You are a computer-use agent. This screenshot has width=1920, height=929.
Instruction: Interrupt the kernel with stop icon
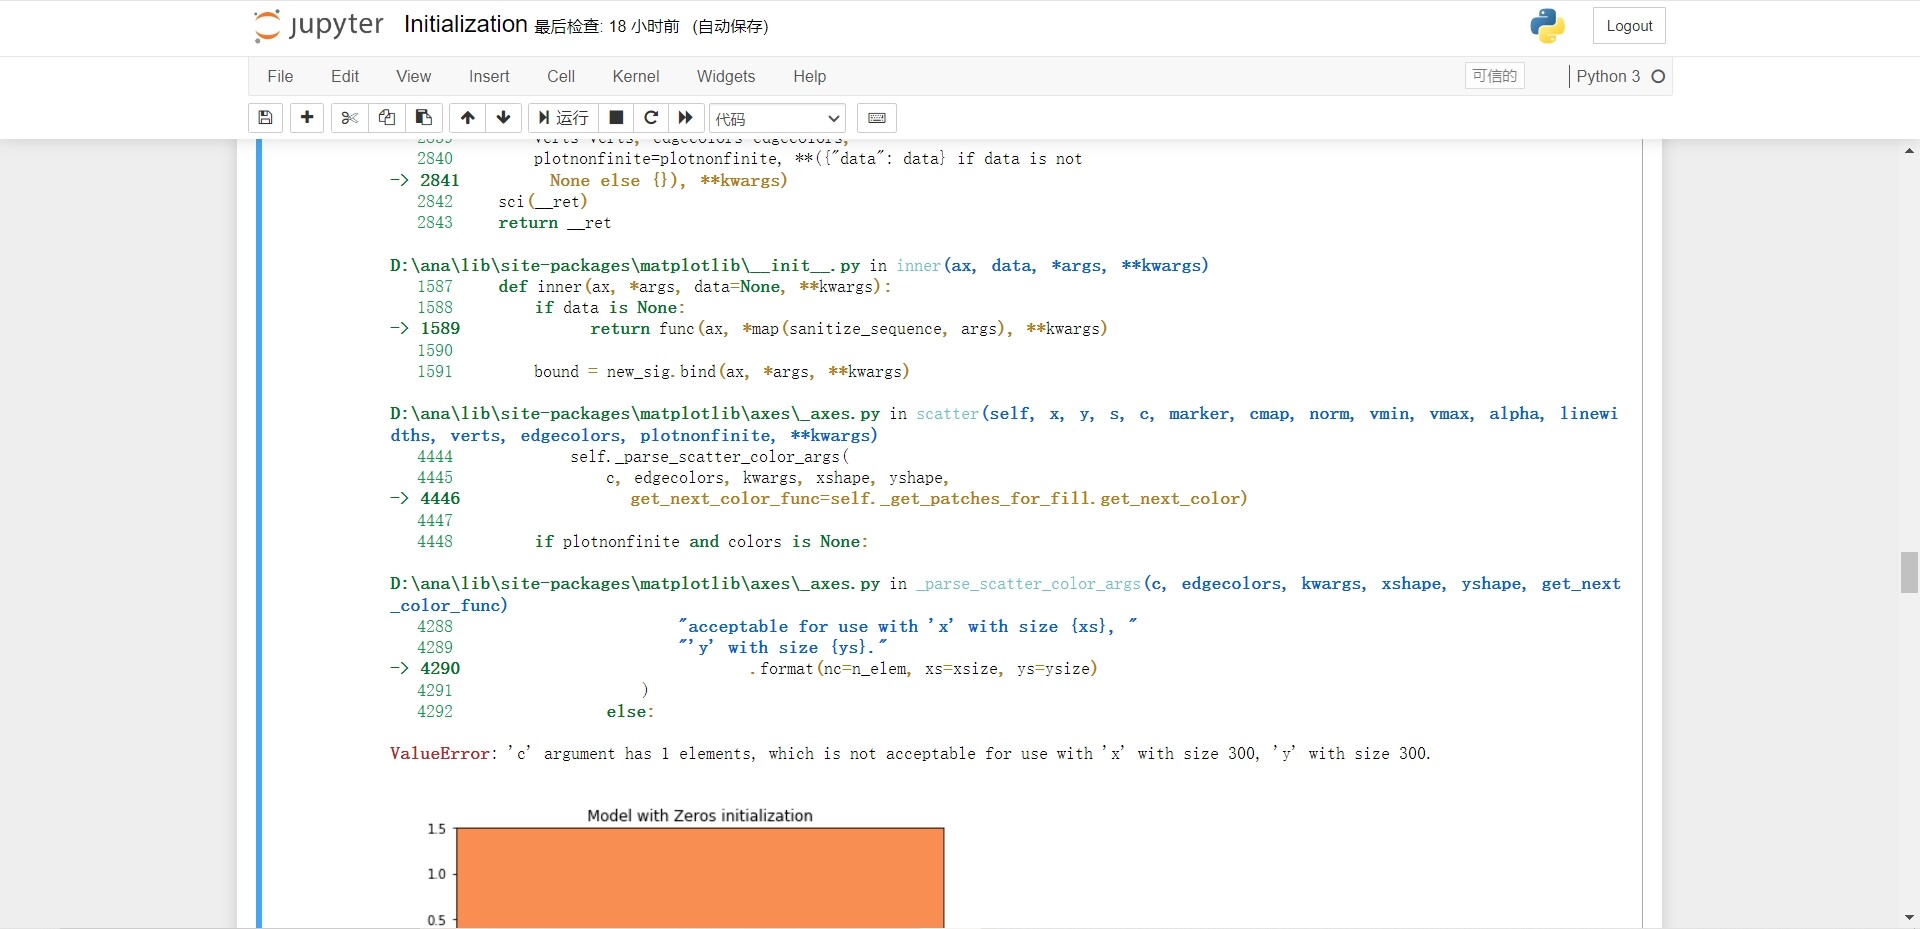(x=616, y=118)
